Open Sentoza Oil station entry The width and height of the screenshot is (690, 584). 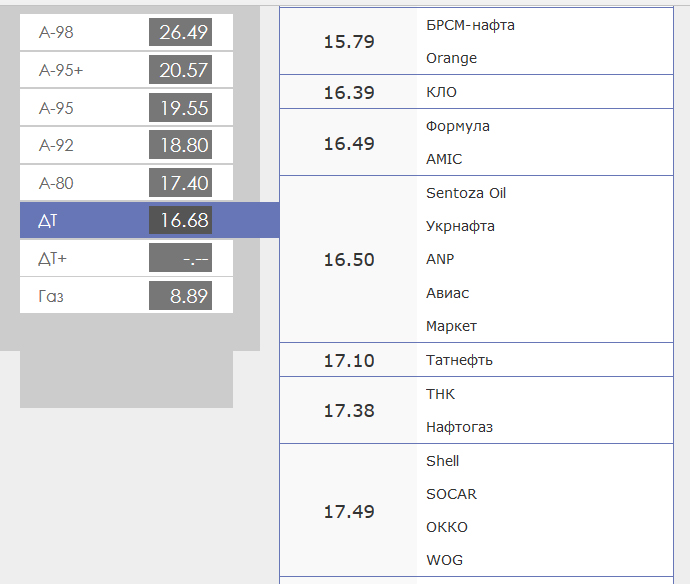click(x=466, y=193)
